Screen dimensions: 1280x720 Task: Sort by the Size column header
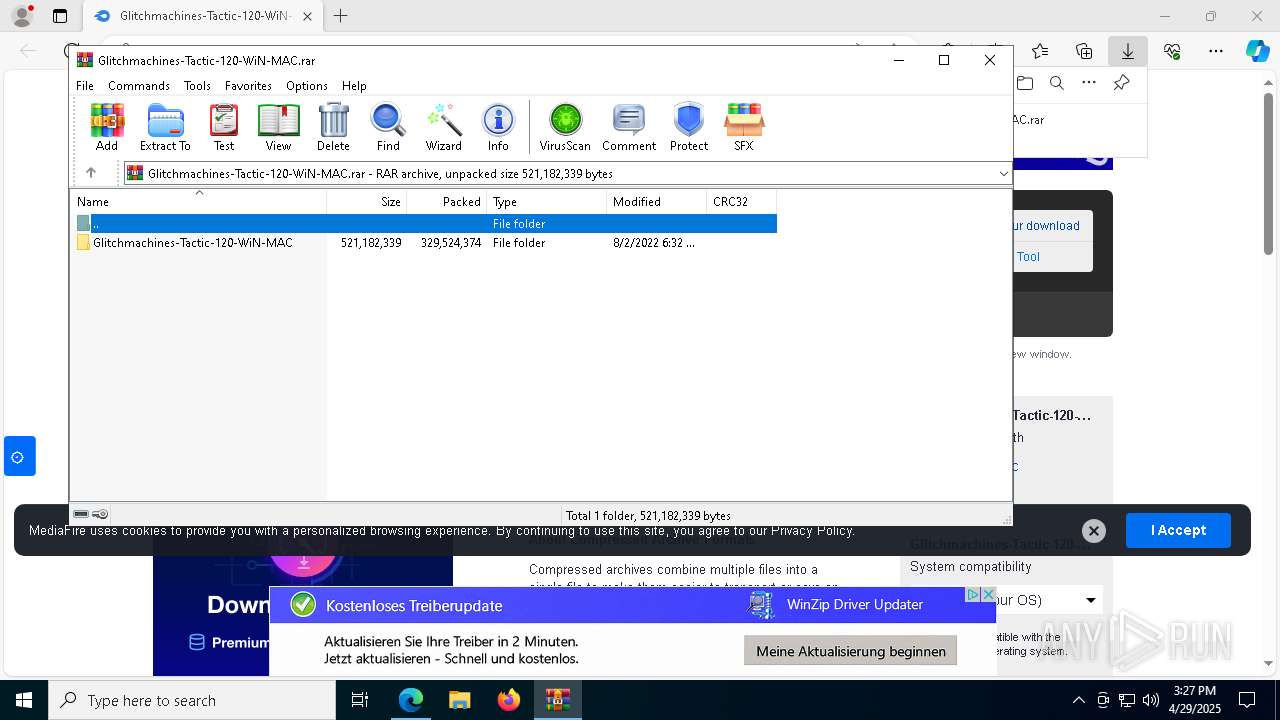(367, 202)
